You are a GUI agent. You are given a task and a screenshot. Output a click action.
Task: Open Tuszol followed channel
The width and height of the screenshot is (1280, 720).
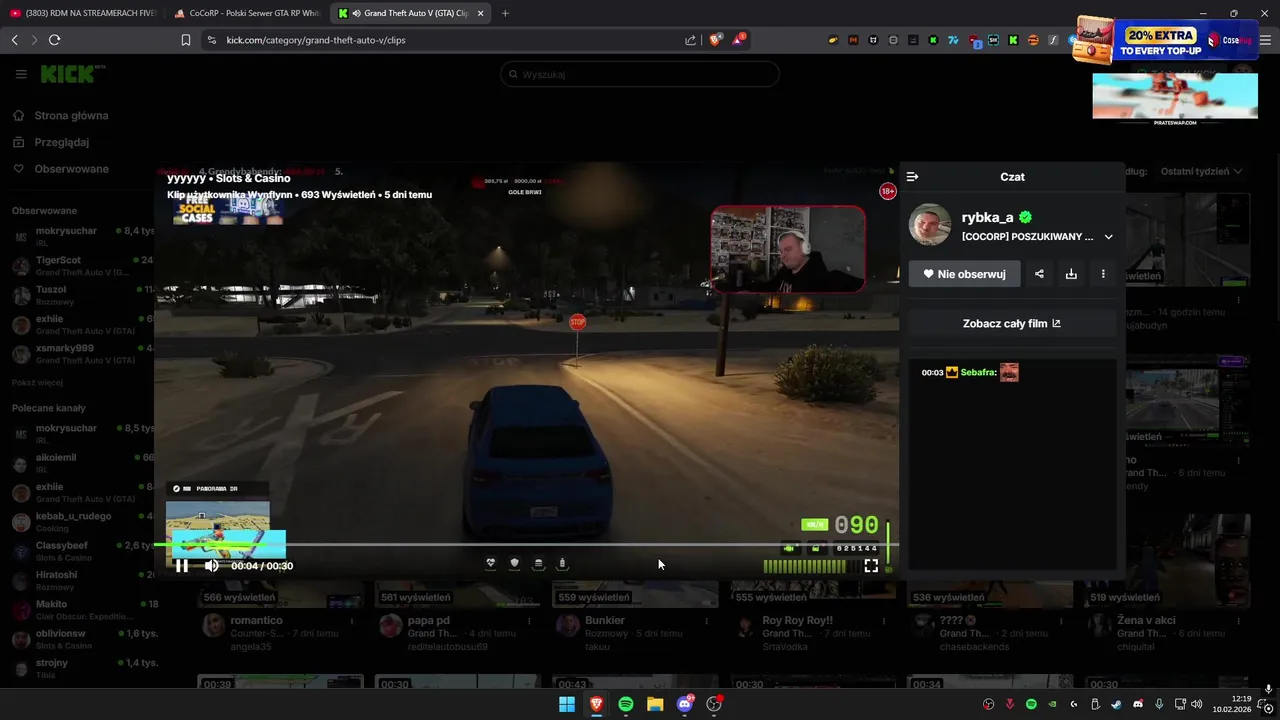tap(80, 294)
